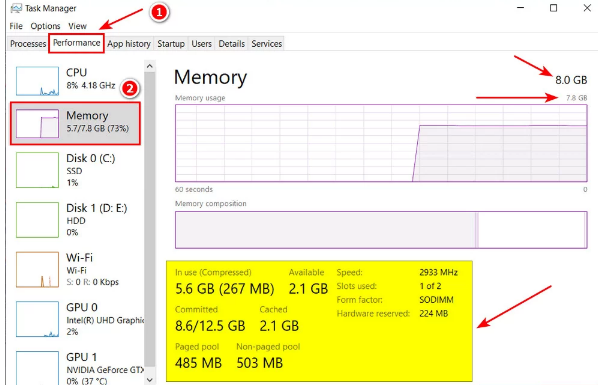This screenshot has width=598, height=385.
Task: Switch to the Services tab
Action: click(267, 44)
